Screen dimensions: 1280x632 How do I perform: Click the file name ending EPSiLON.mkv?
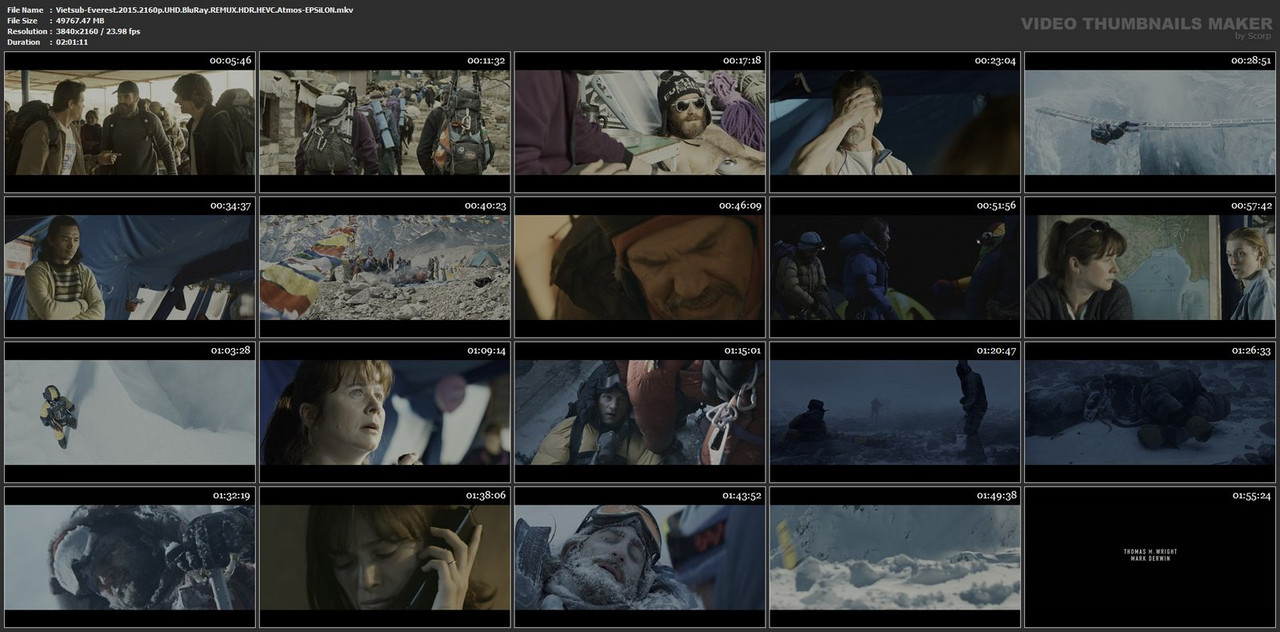204,10
